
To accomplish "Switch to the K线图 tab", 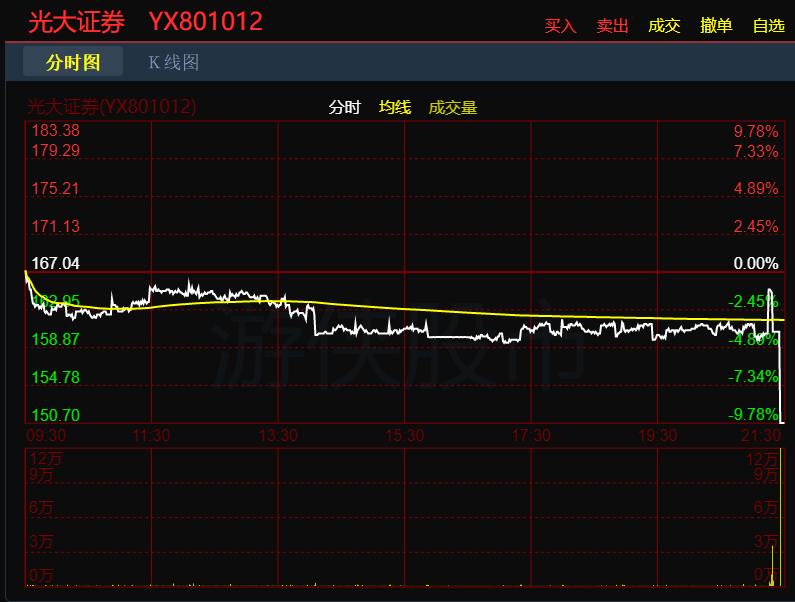I will 174,62.
